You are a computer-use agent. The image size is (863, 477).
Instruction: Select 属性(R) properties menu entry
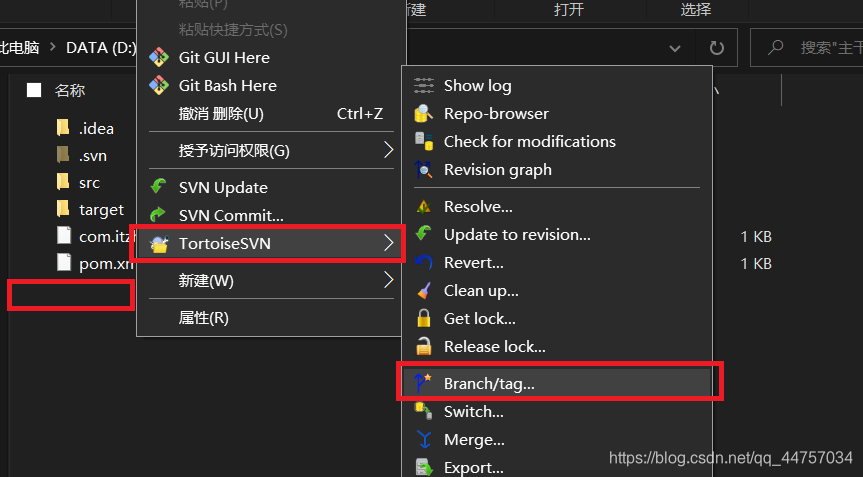click(204, 318)
